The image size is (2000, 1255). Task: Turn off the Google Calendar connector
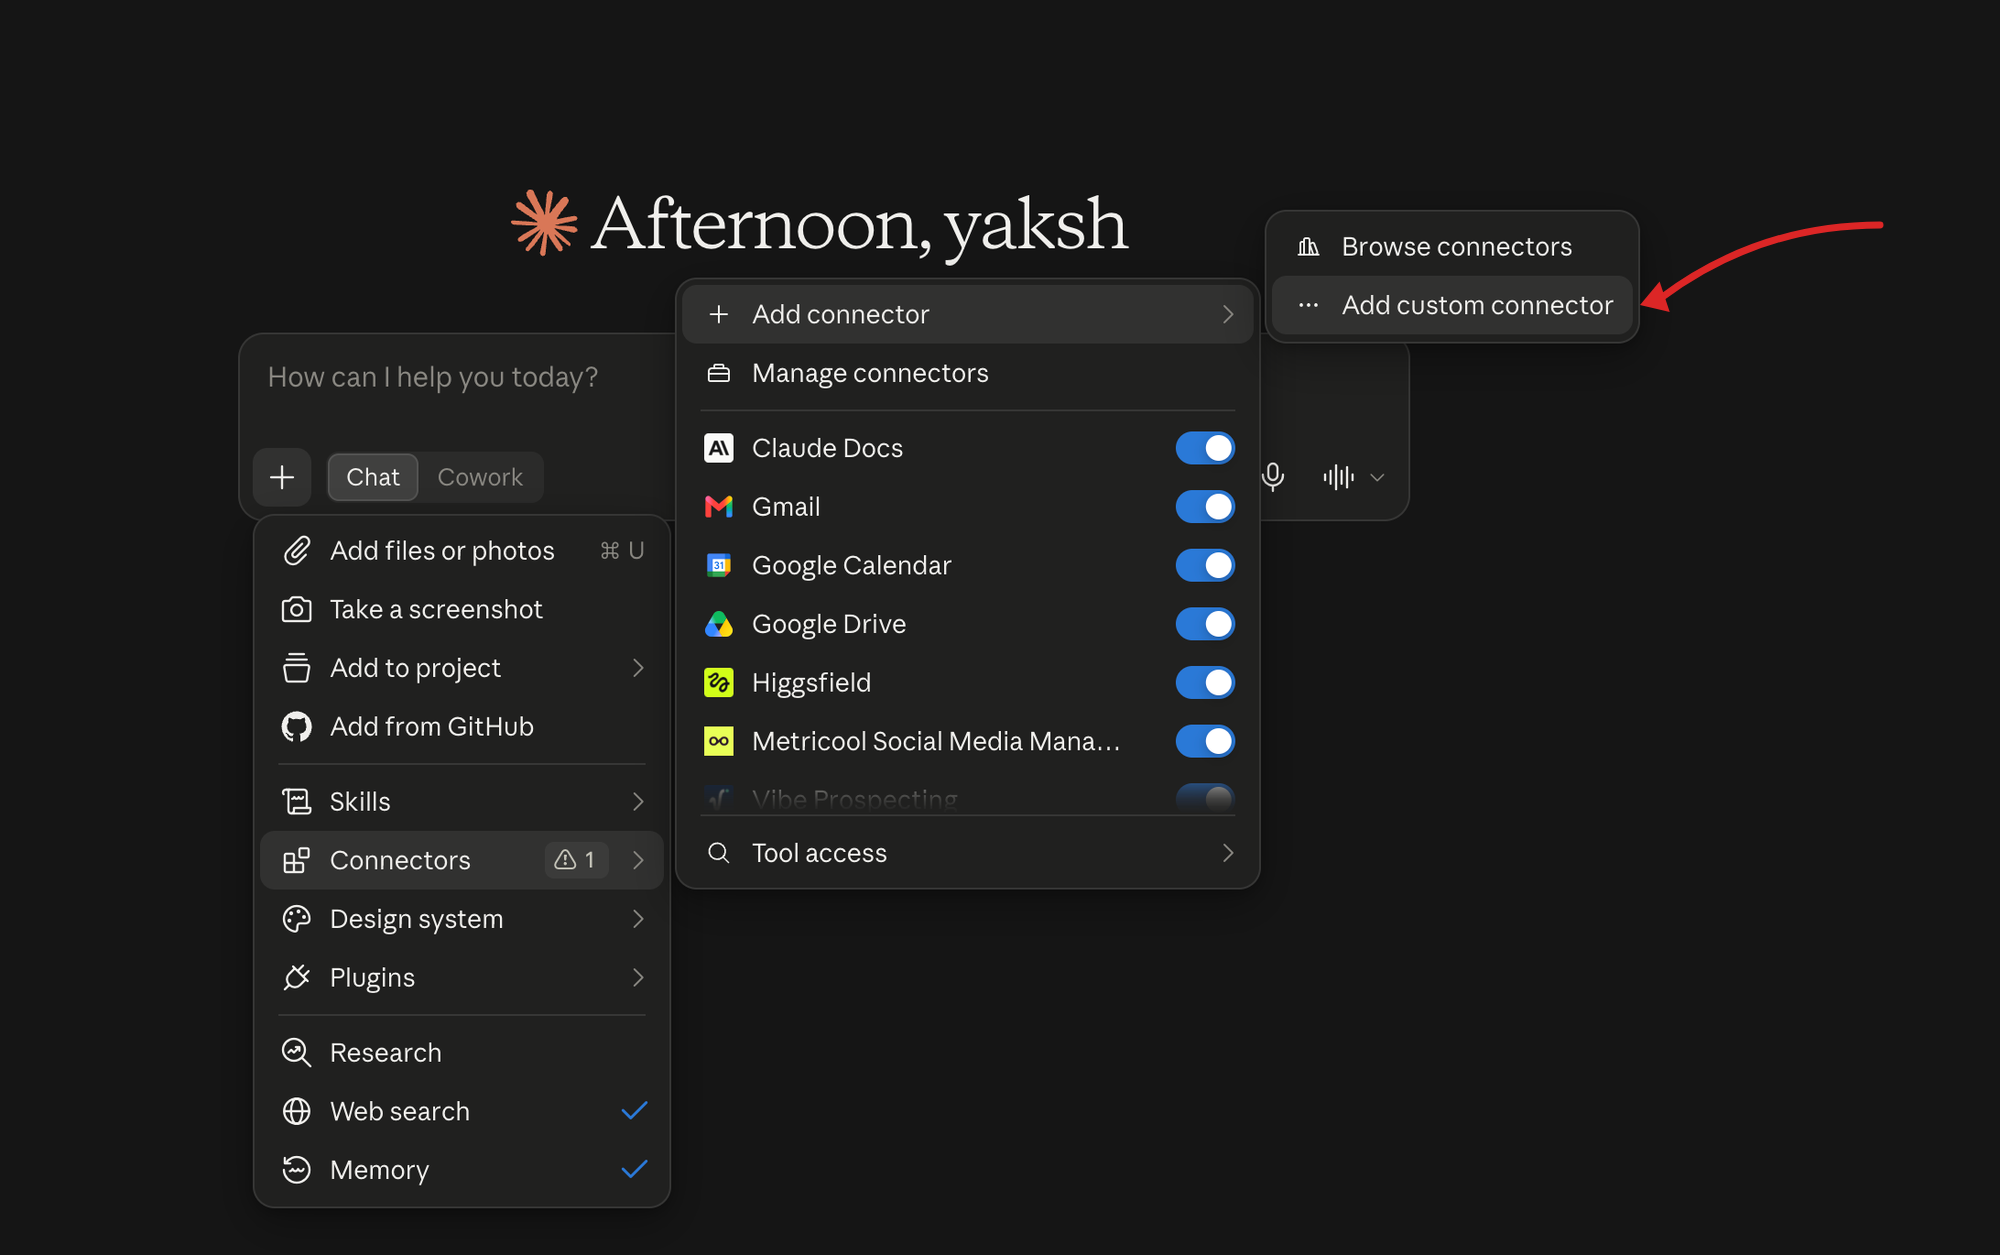pyautogui.click(x=1205, y=565)
